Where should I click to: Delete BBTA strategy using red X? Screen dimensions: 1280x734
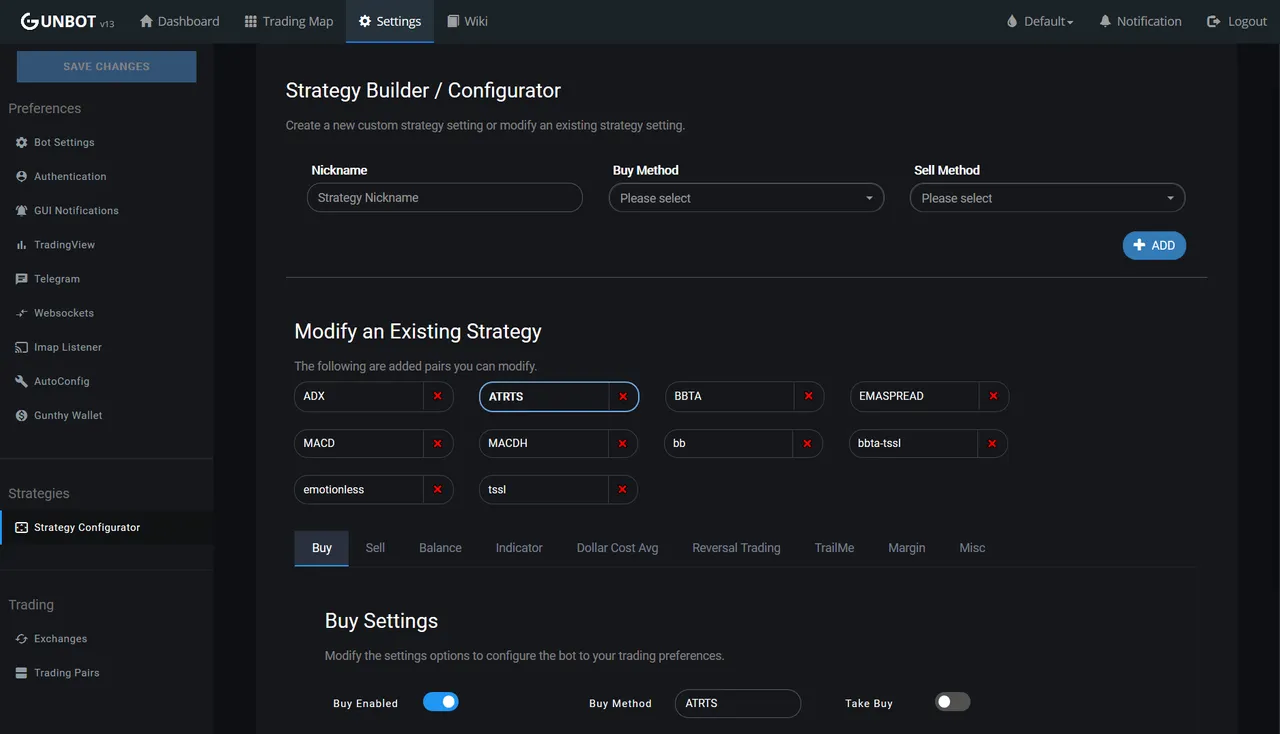coord(808,396)
